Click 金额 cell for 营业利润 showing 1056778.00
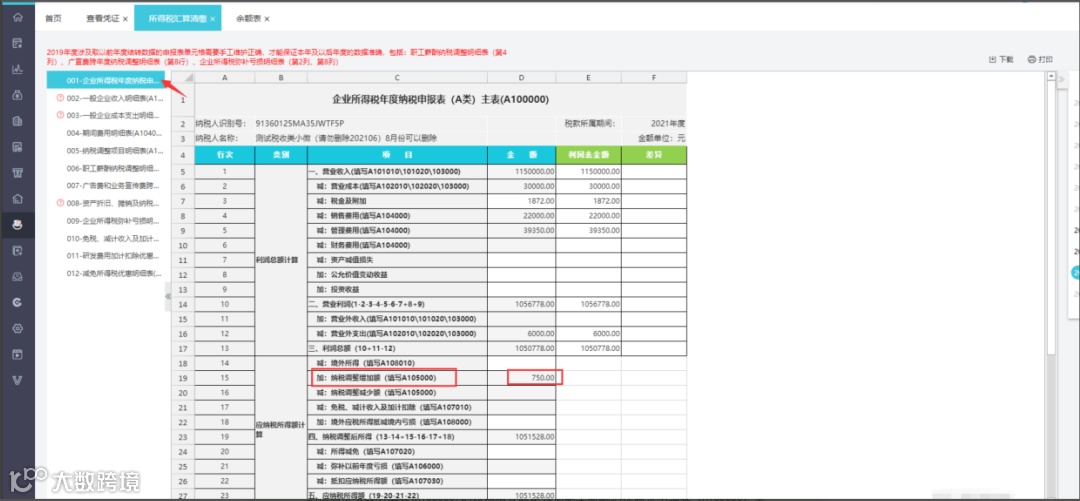Image resolution: width=1080 pixels, height=501 pixels. [521, 304]
